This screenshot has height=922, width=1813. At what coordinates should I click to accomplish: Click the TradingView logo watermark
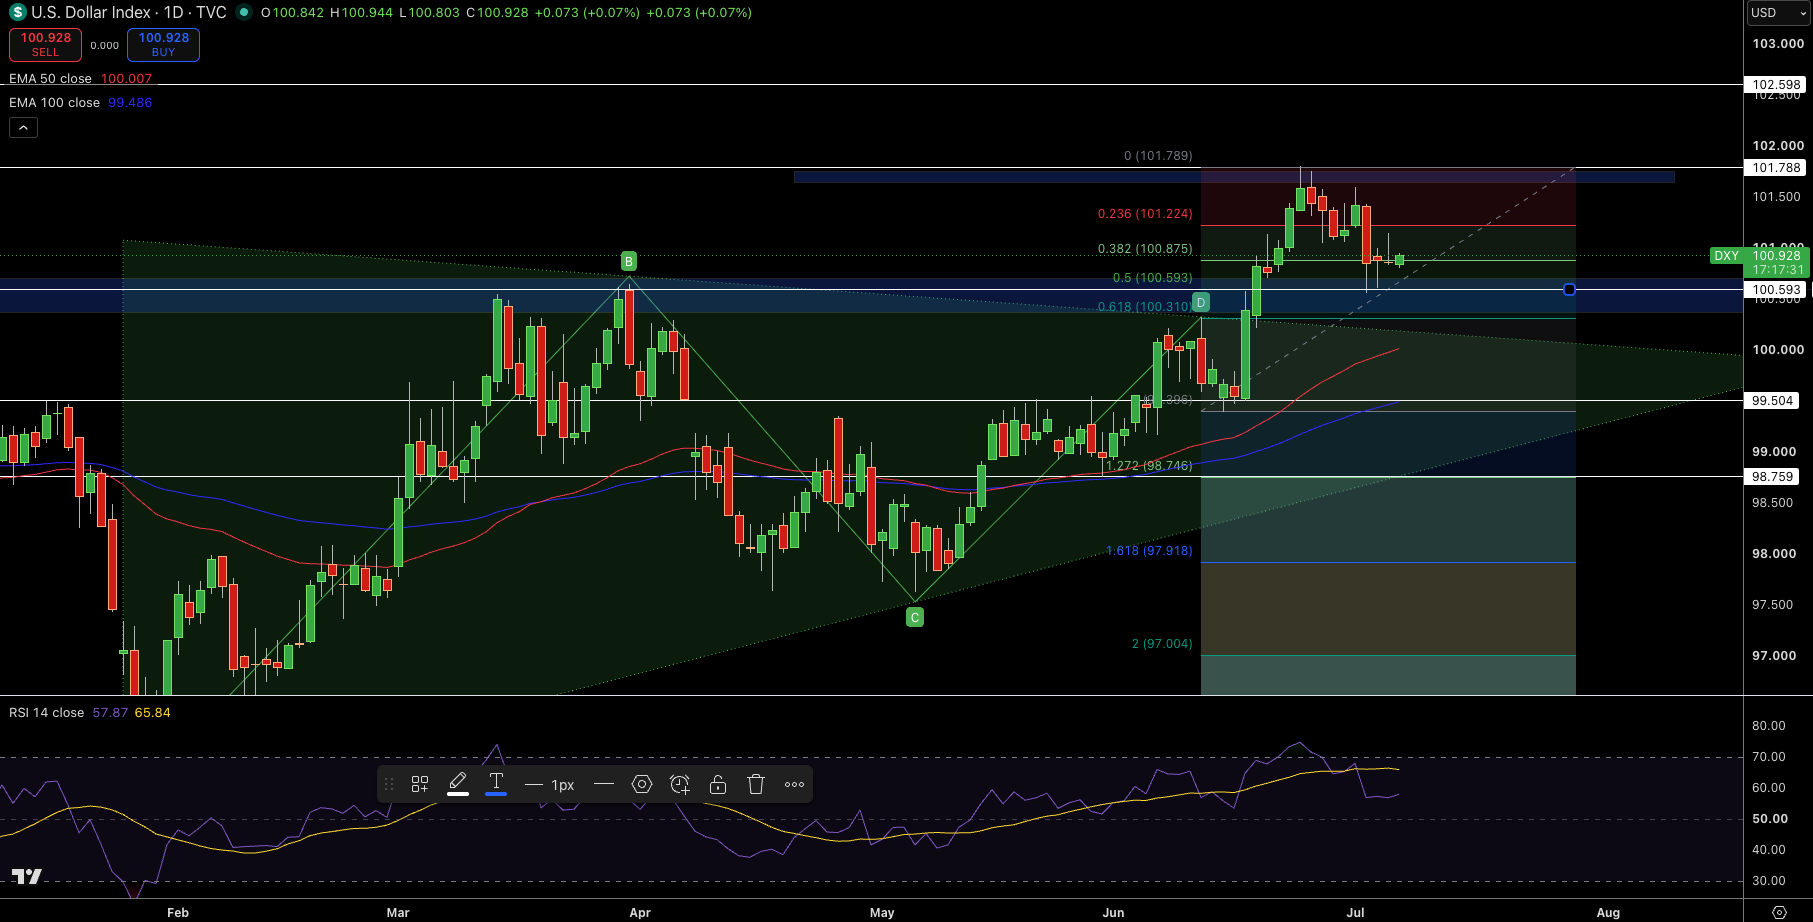[x=27, y=877]
